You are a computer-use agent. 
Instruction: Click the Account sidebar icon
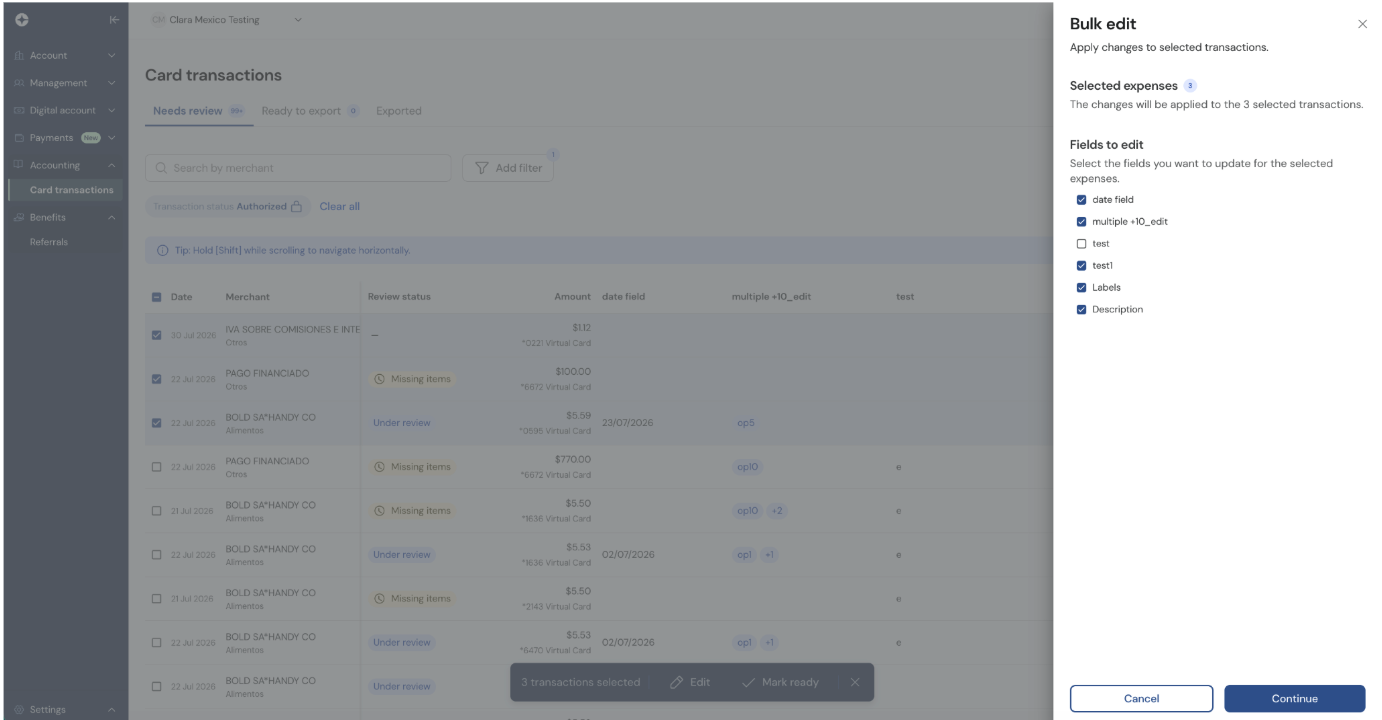[x=19, y=56]
